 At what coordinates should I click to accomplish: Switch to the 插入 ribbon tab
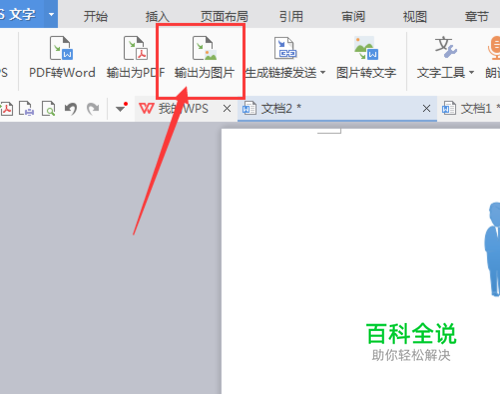click(157, 16)
